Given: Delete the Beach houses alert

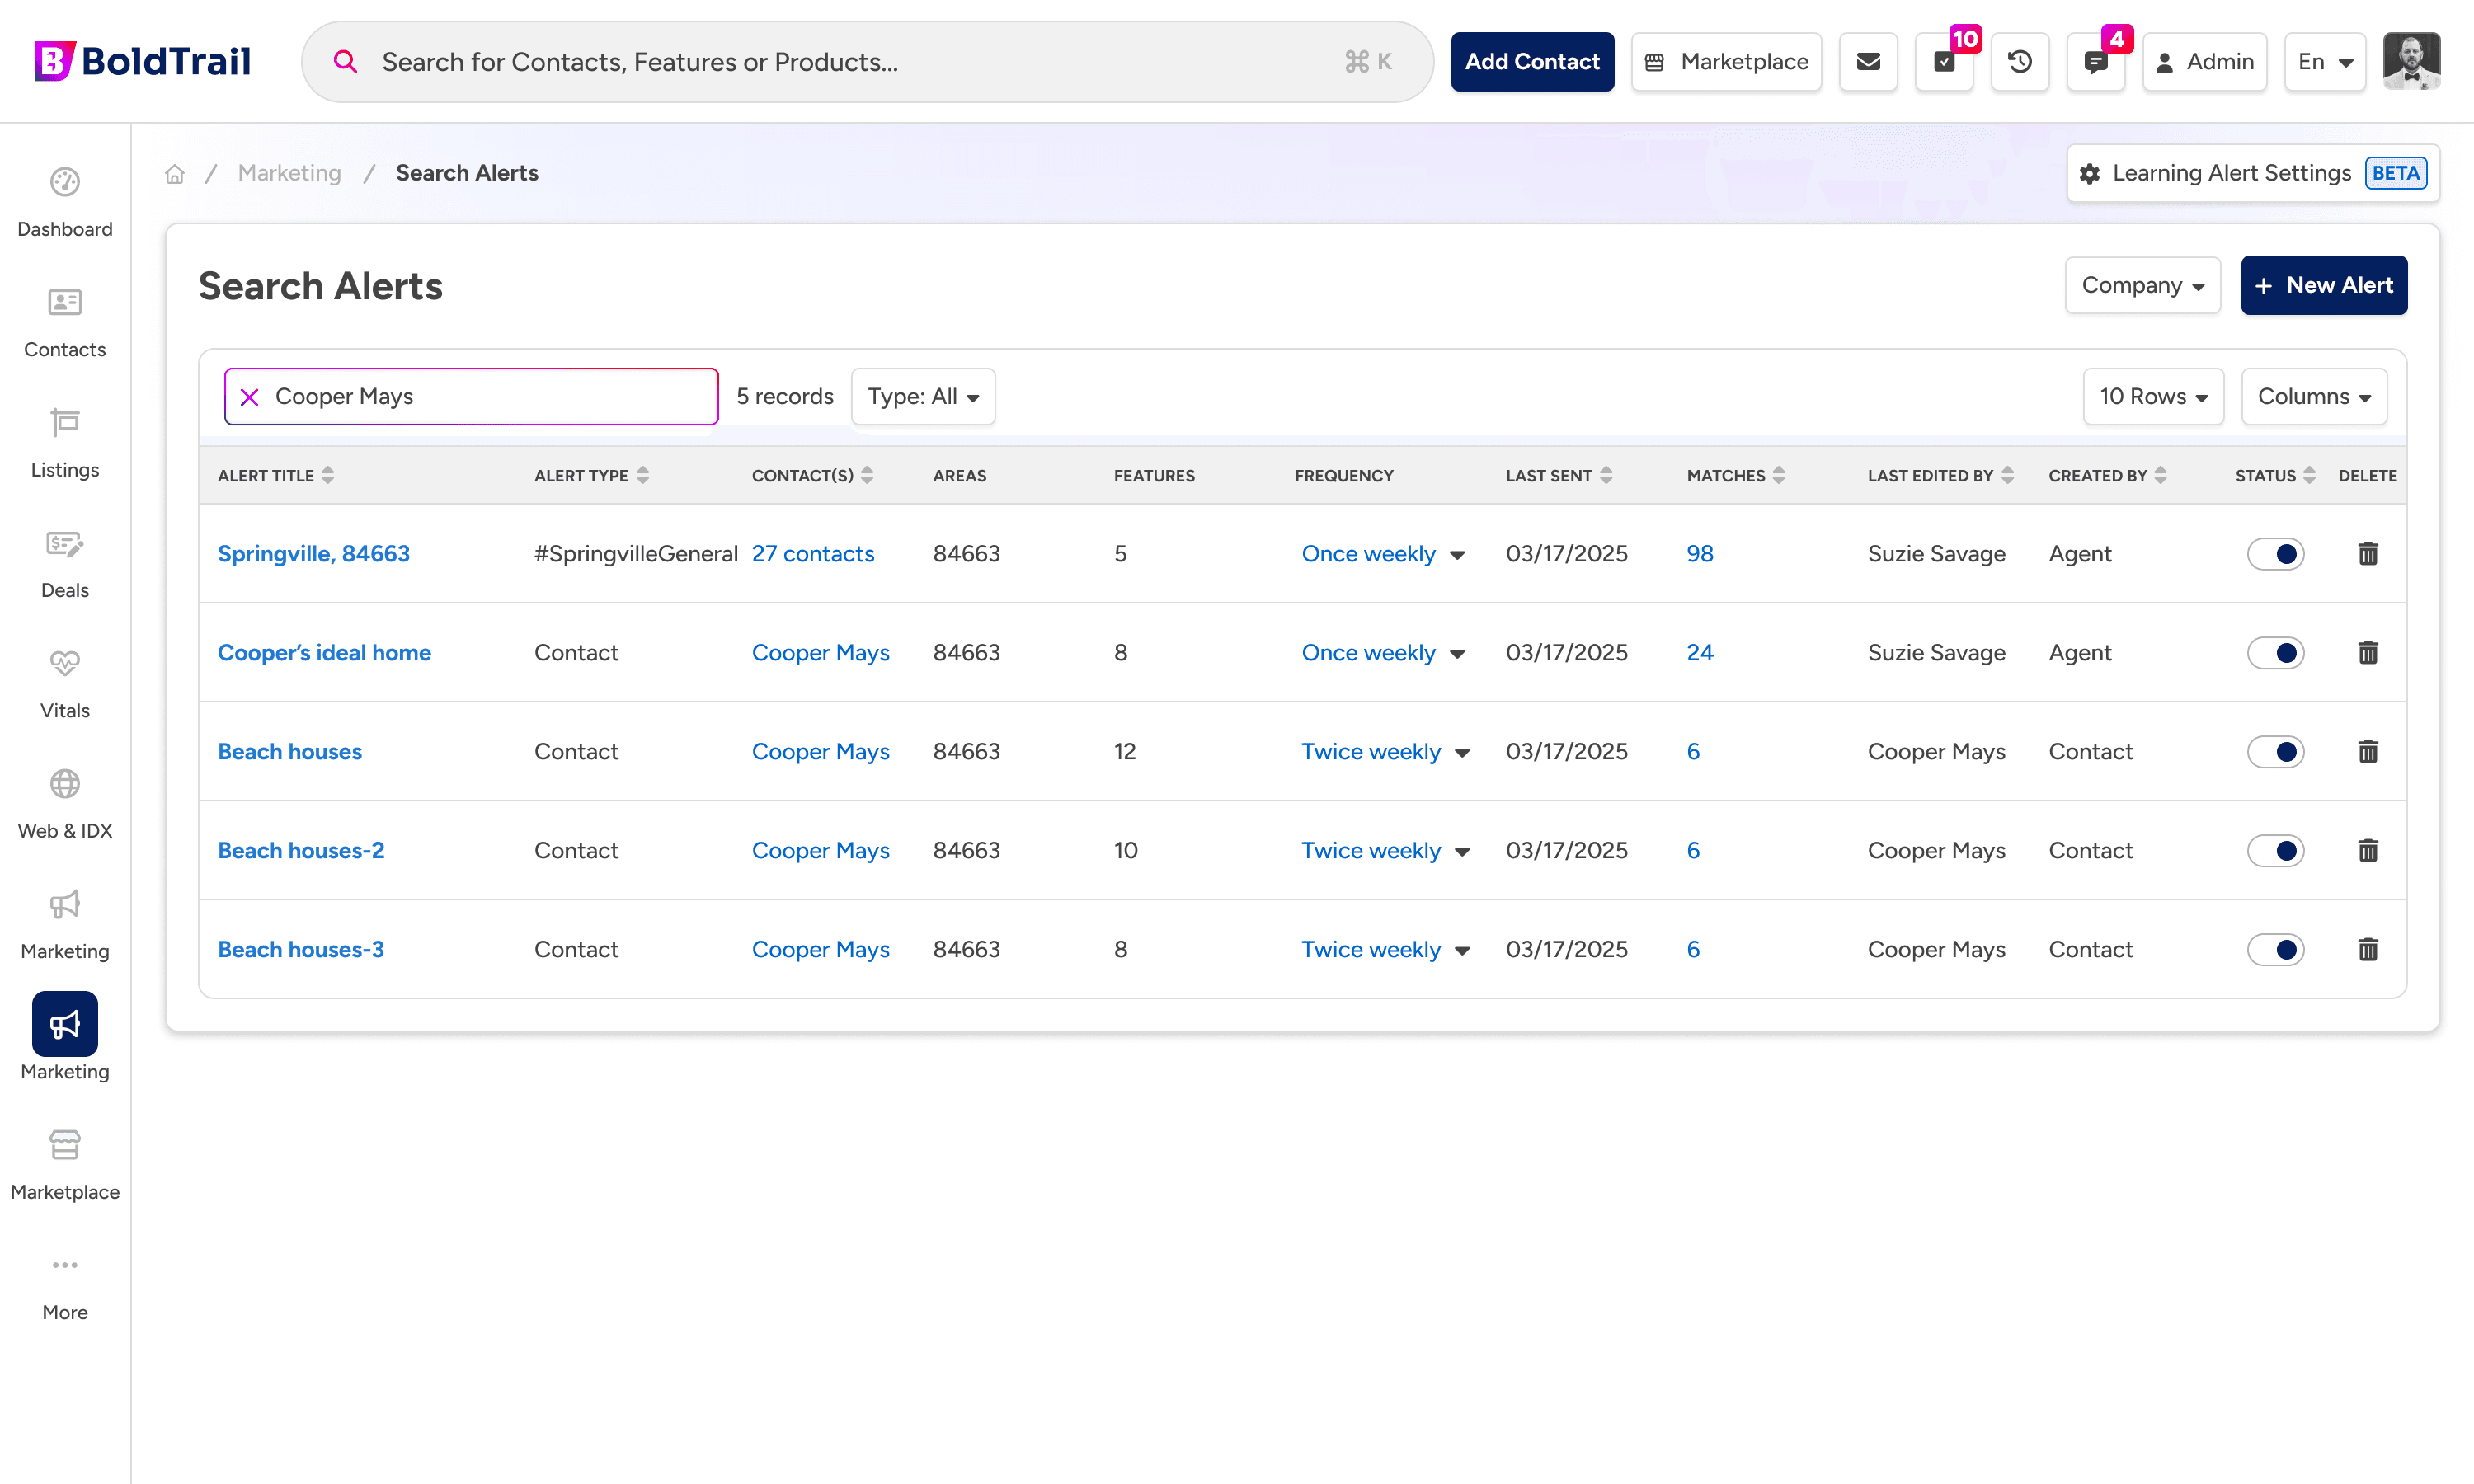Looking at the screenshot, I should tap(2368, 752).
